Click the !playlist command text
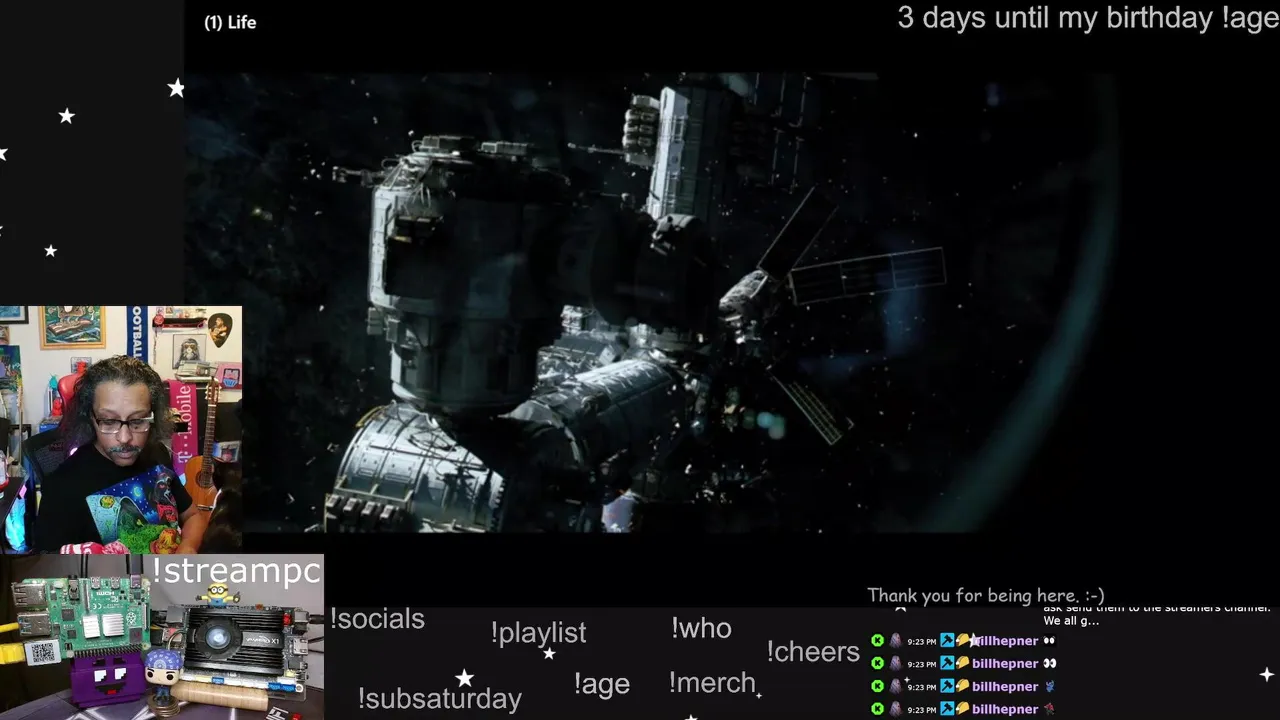This screenshot has width=1280, height=720. [x=538, y=633]
